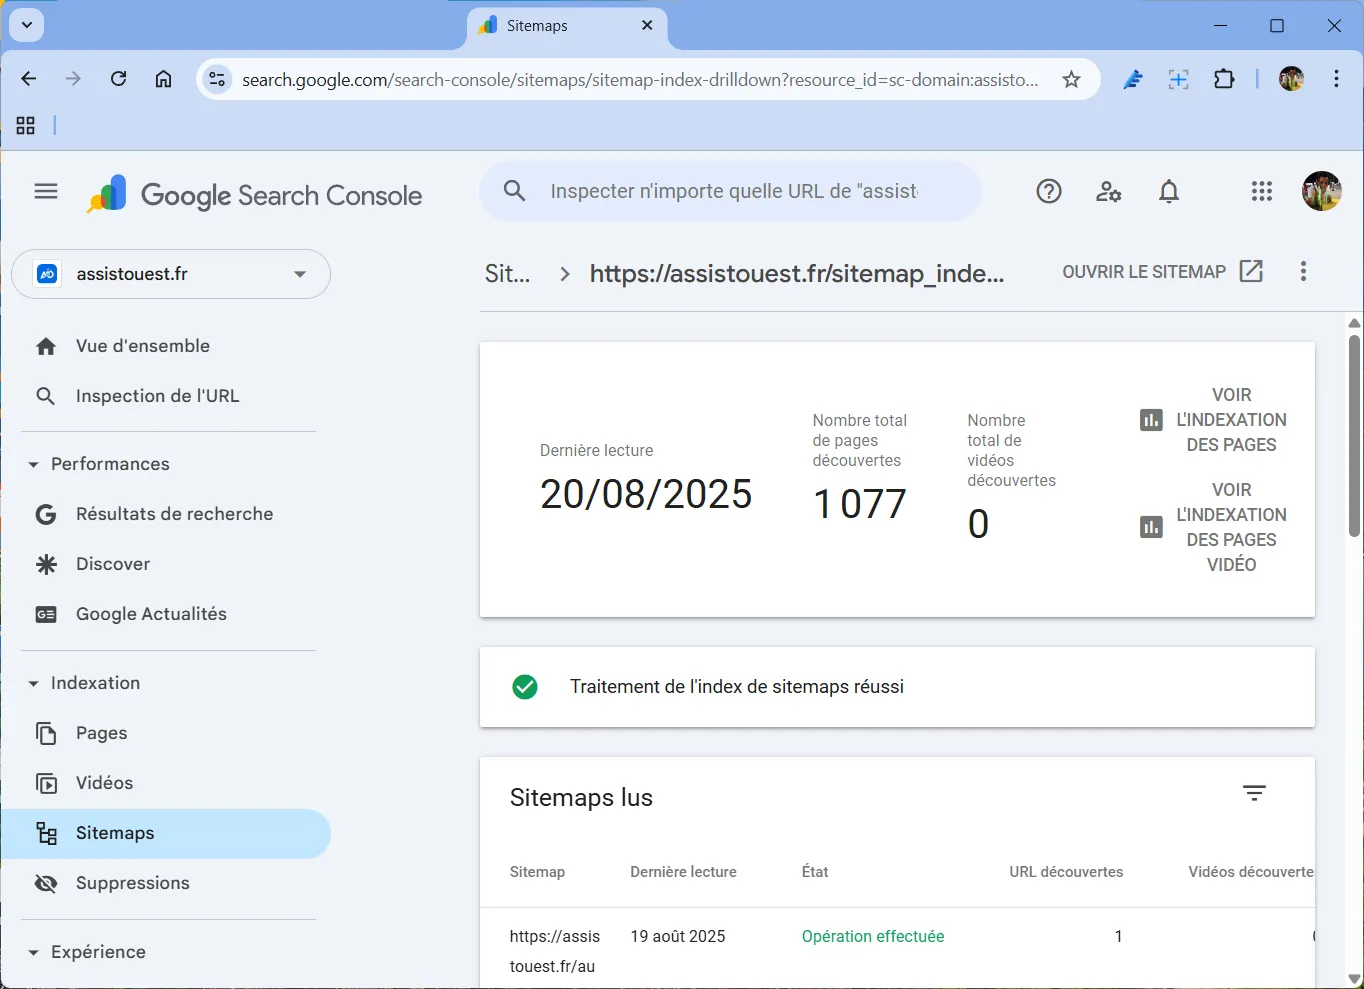Open the Help question mark icon
Screen dimensions: 1364x989
tap(1048, 191)
